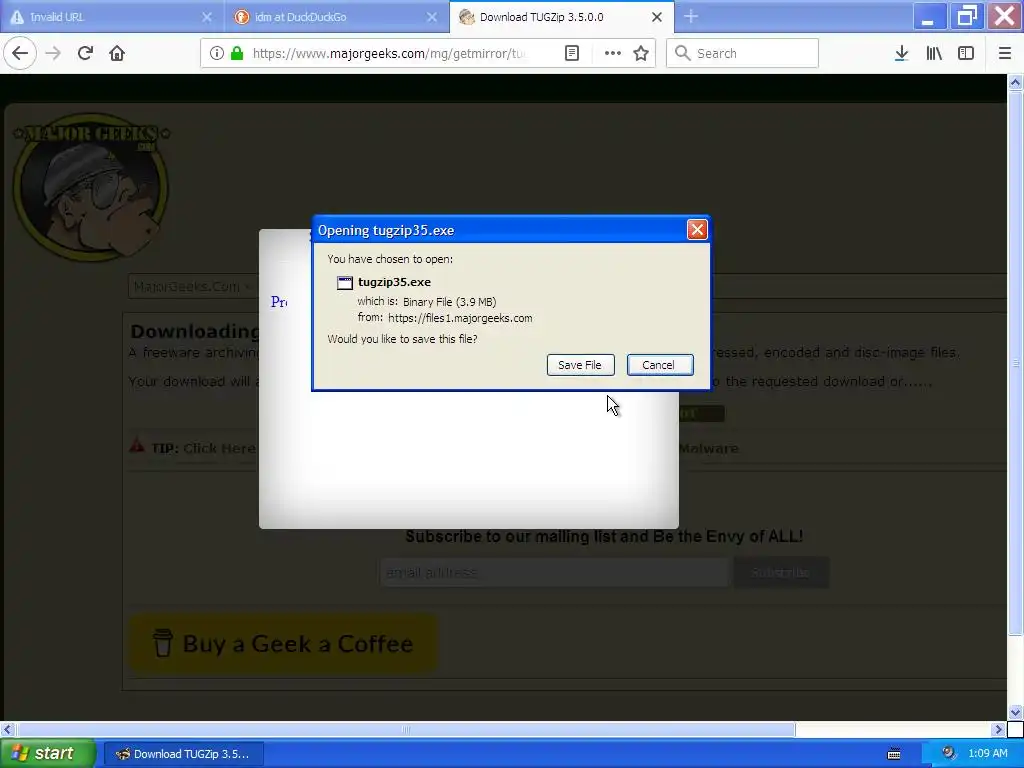Click the email address subscribe field

pos(554,573)
